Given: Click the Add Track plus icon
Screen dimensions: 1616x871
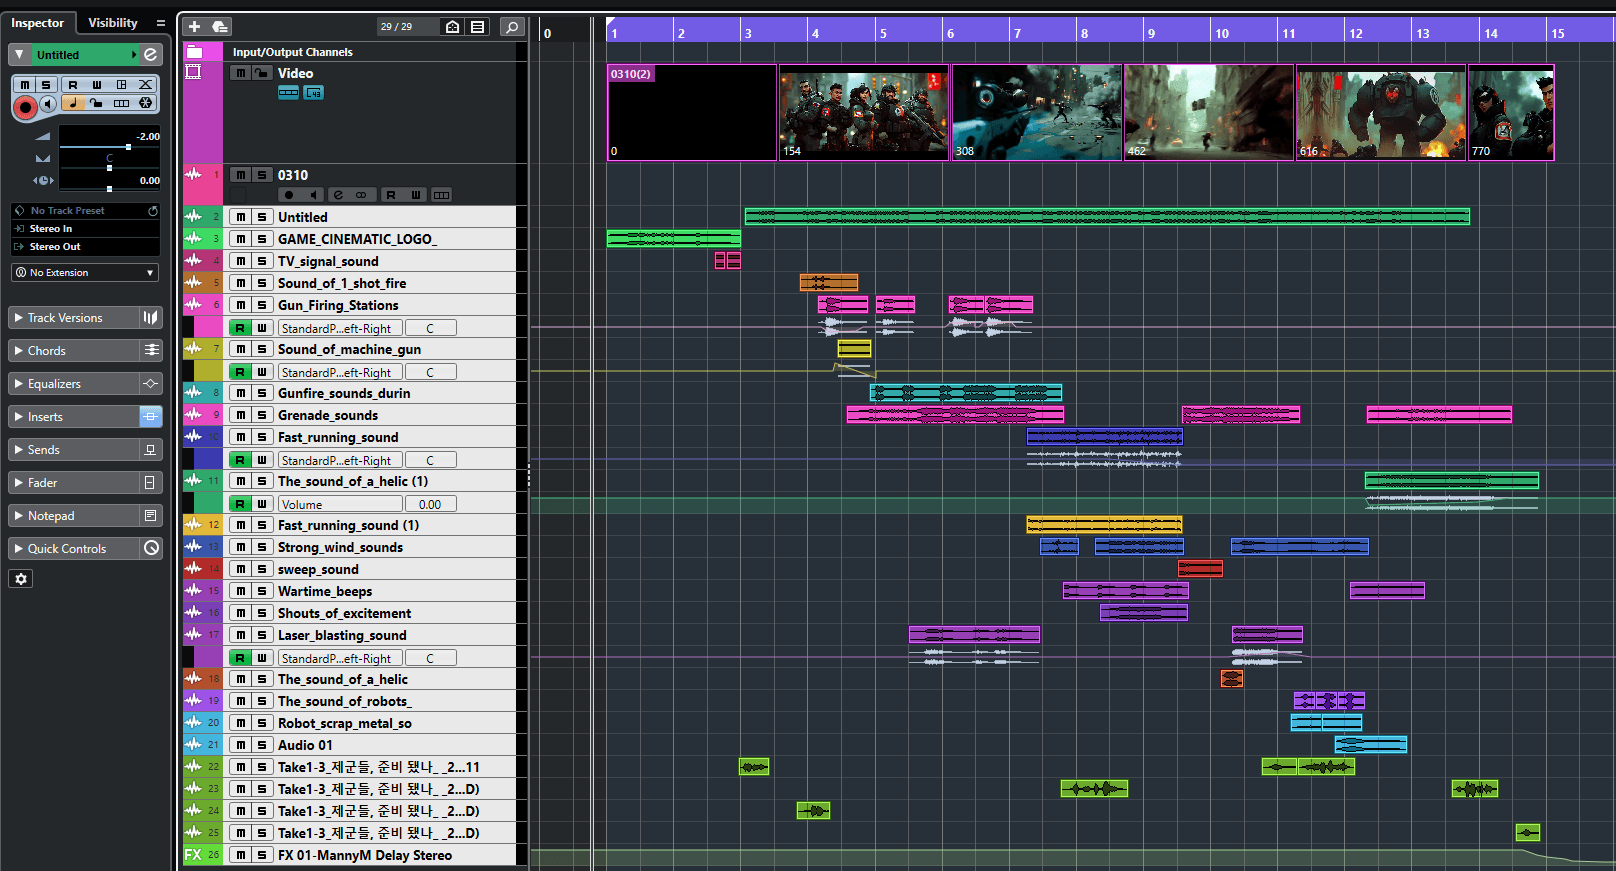Looking at the screenshot, I should 195,27.
